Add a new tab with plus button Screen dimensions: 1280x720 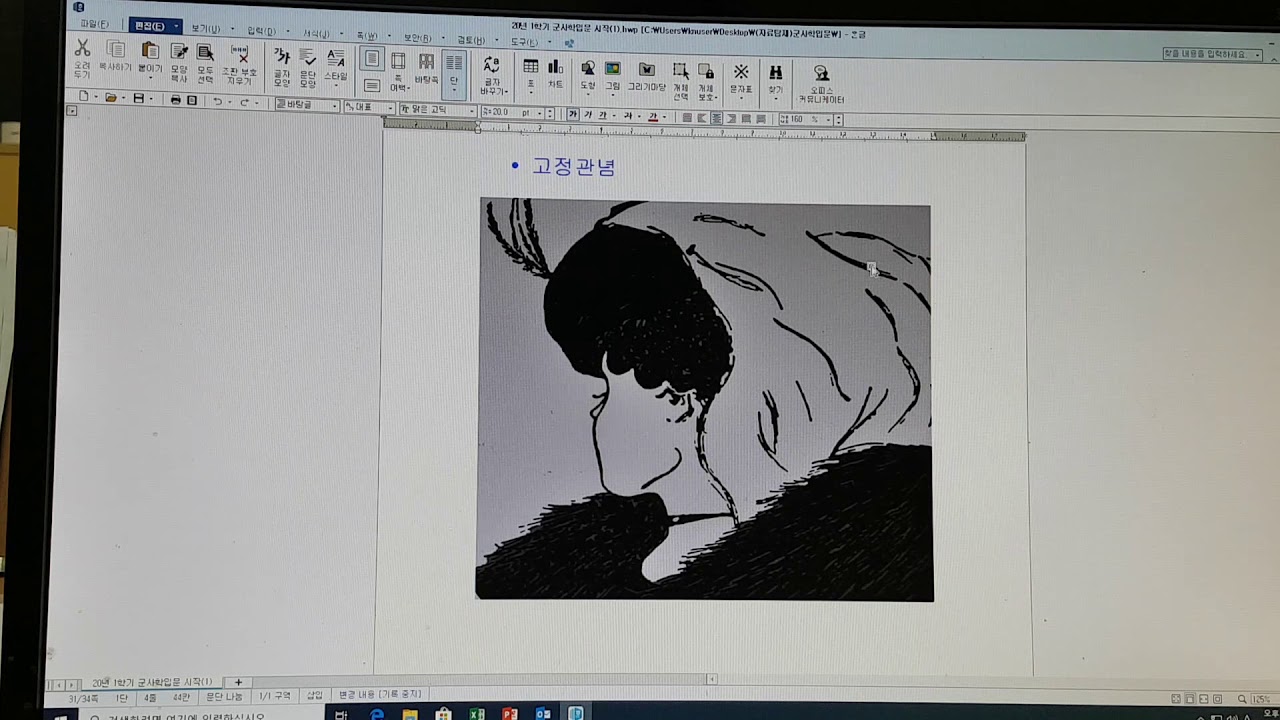[x=238, y=682]
